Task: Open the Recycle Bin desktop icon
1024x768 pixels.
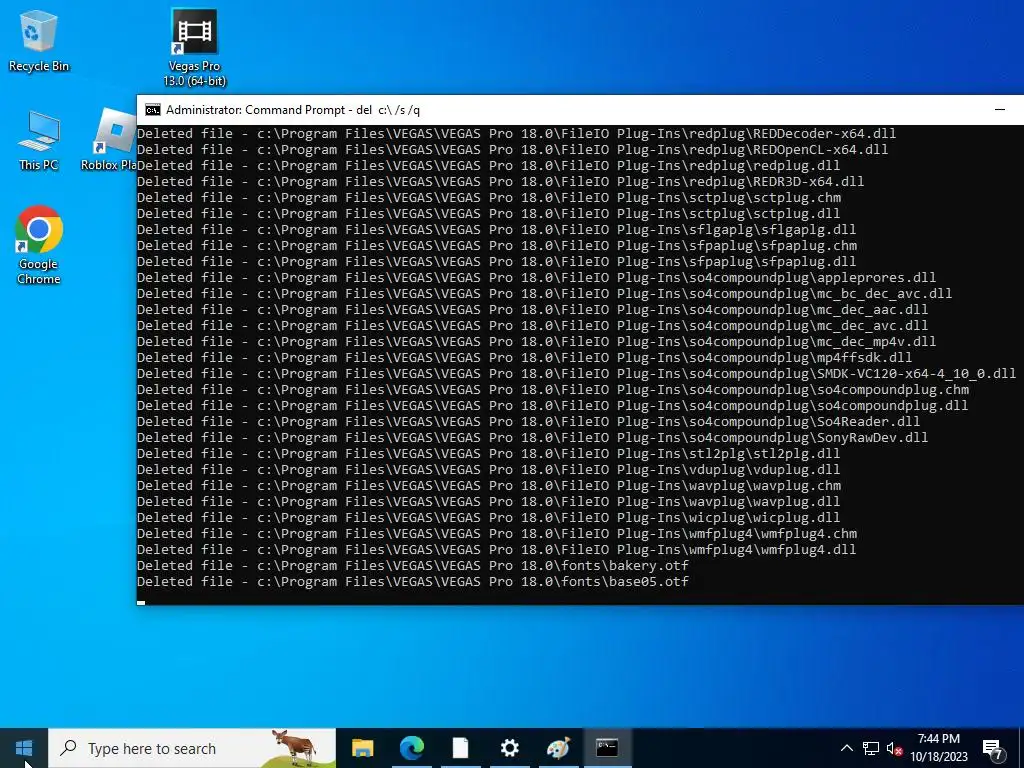Action: (x=39, y=40)
